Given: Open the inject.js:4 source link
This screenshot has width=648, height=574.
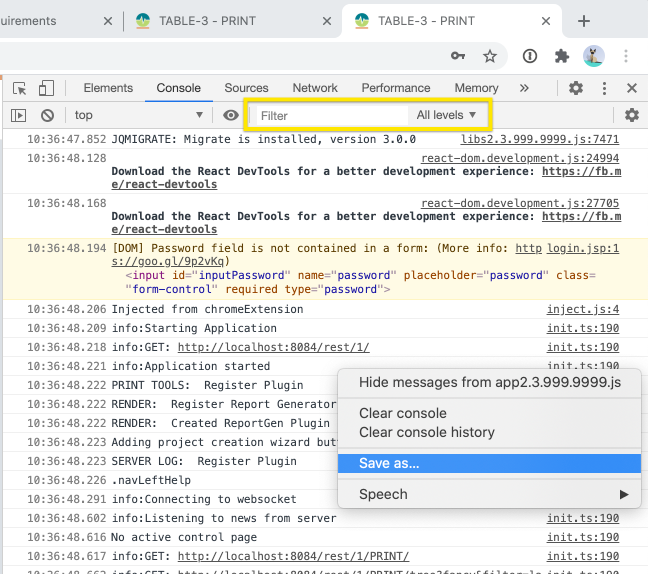Looking at the screenshot, I should [x=582, y=309].
